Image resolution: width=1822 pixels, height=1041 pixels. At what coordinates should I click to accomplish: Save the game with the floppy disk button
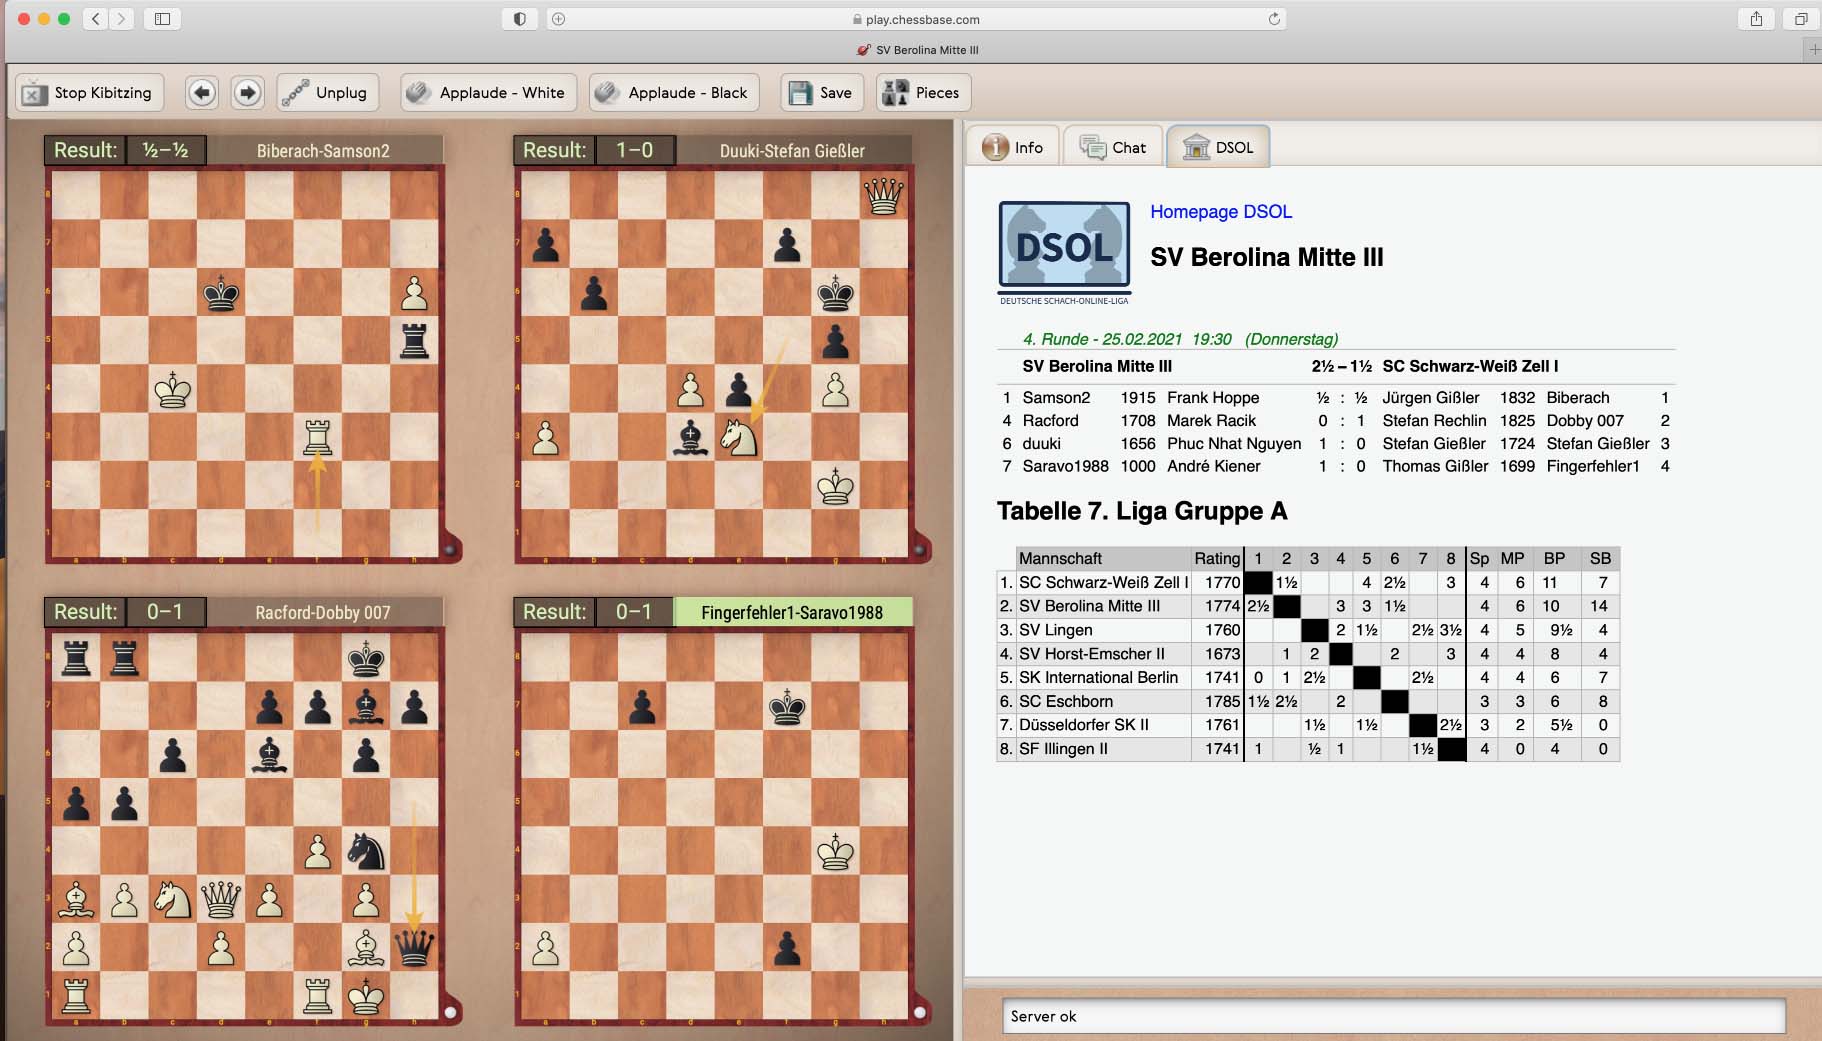click(x=821, y=93)
